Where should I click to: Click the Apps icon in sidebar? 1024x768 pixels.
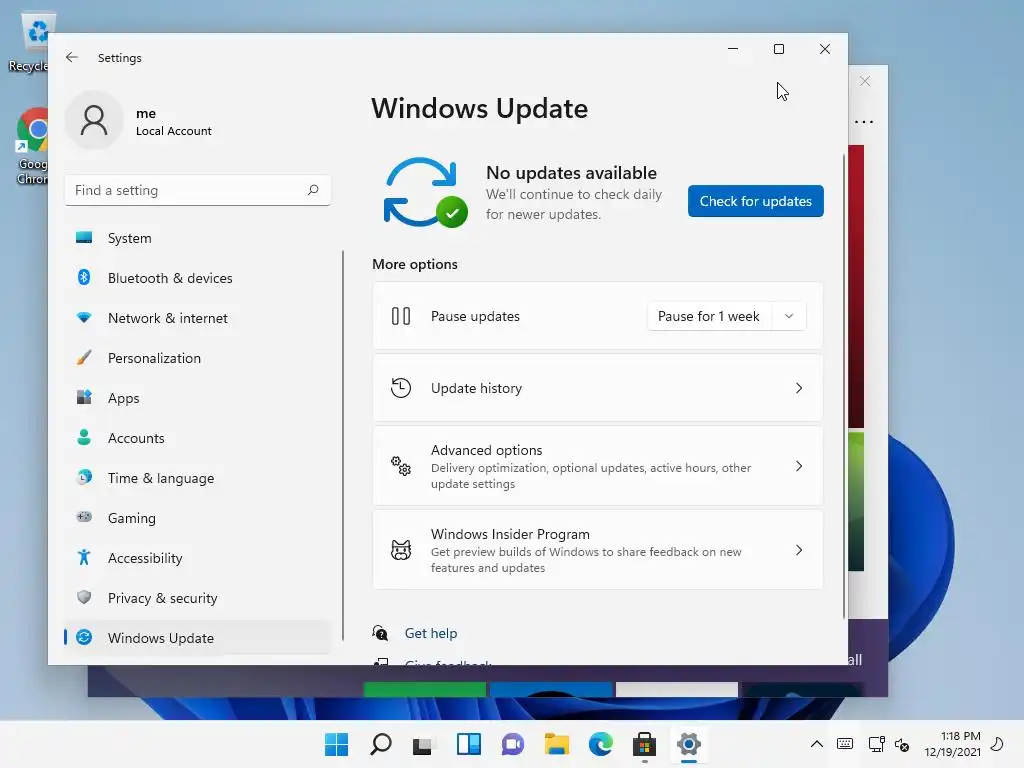pos(84,397)
